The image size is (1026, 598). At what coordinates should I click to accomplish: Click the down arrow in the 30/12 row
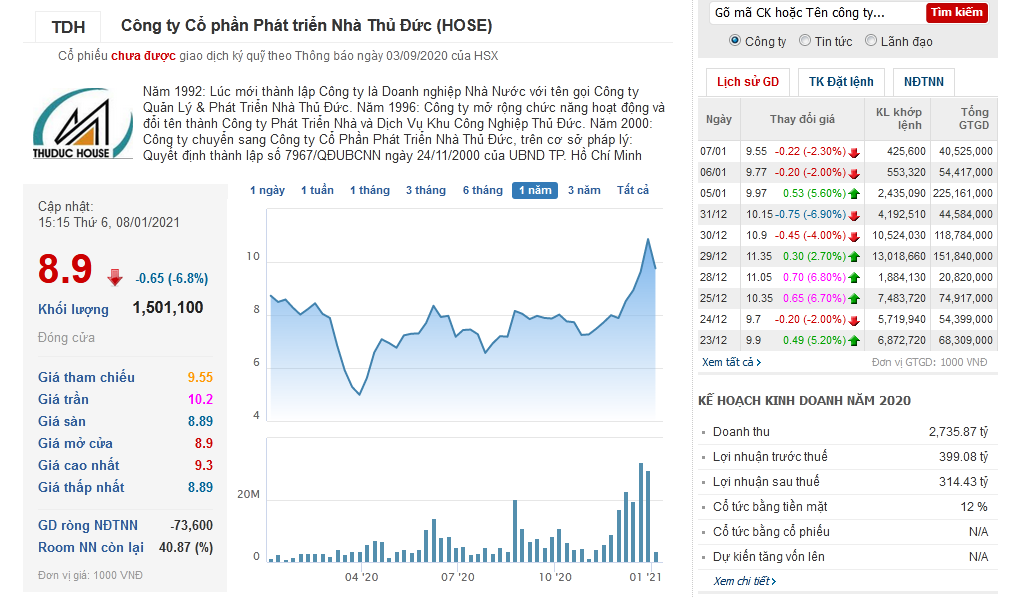(854, 236)
